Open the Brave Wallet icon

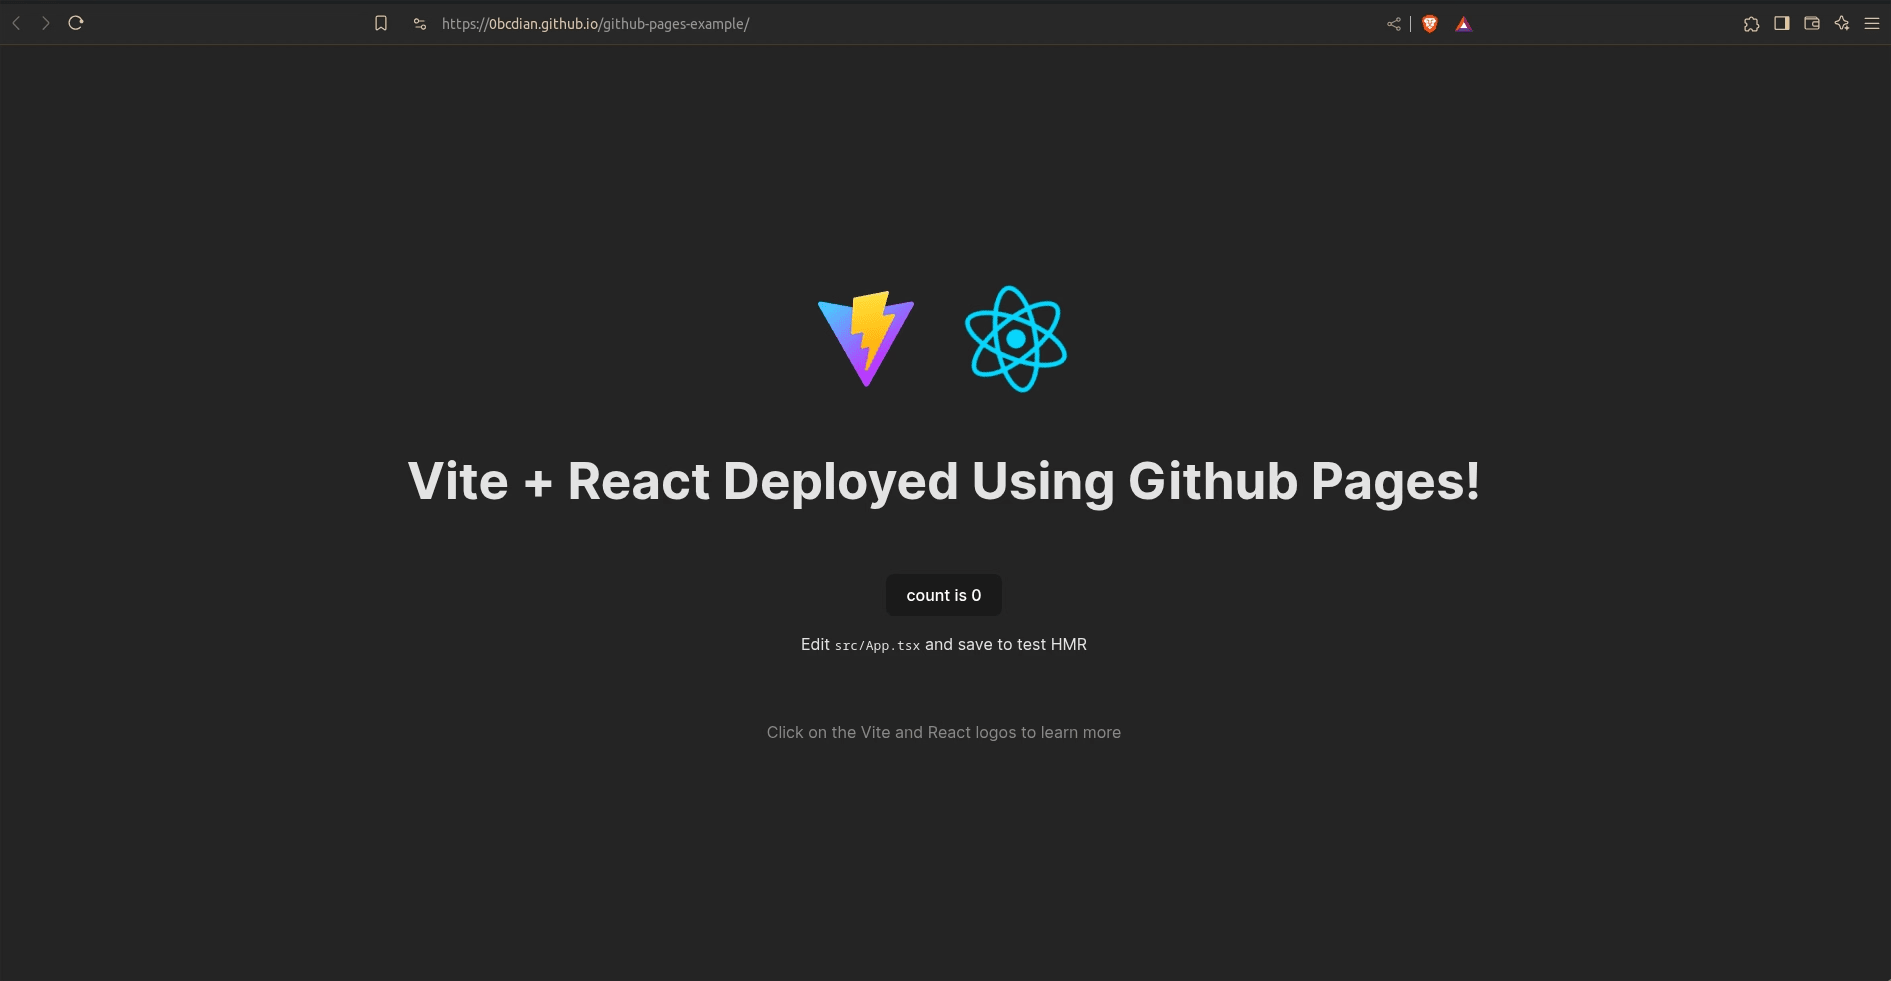pos(1812,24)
